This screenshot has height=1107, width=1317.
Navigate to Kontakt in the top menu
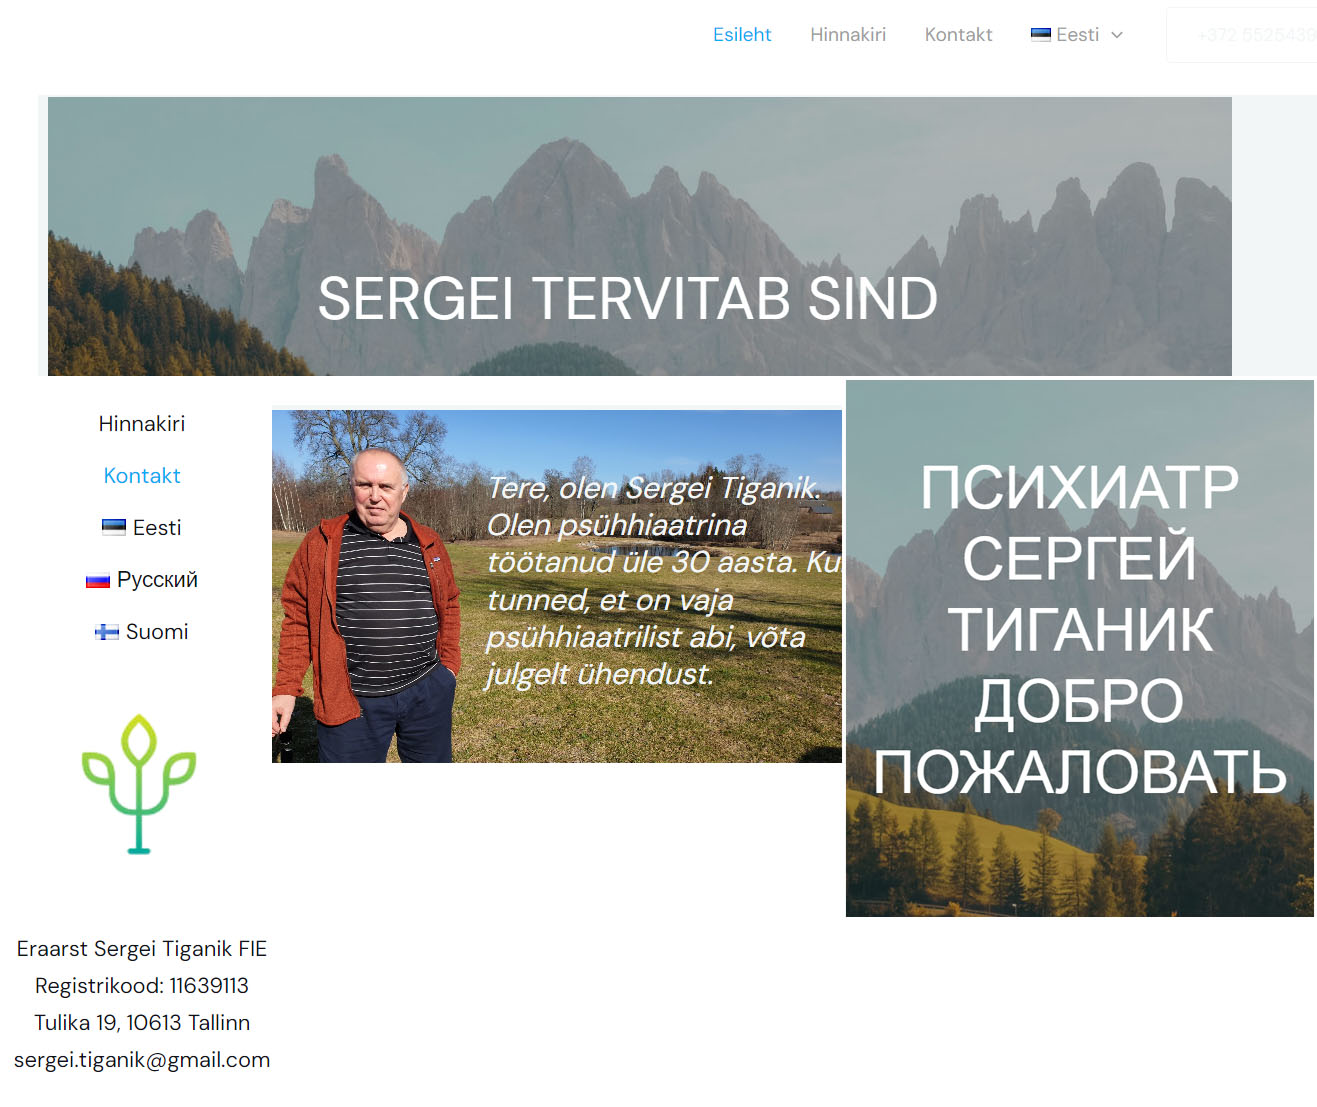click(958, 34)
